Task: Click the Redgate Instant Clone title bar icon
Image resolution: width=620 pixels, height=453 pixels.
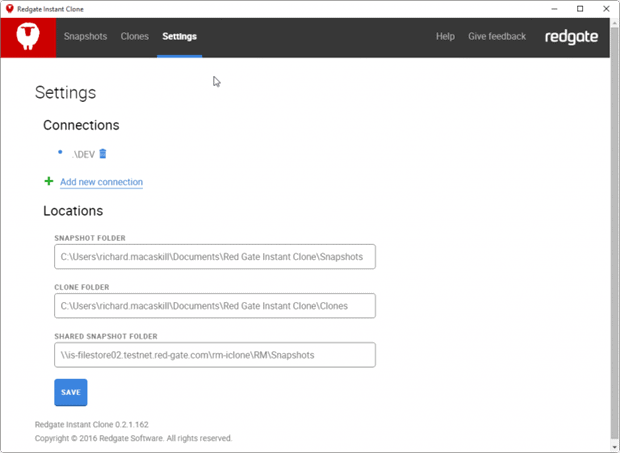Action: point(9,9)
